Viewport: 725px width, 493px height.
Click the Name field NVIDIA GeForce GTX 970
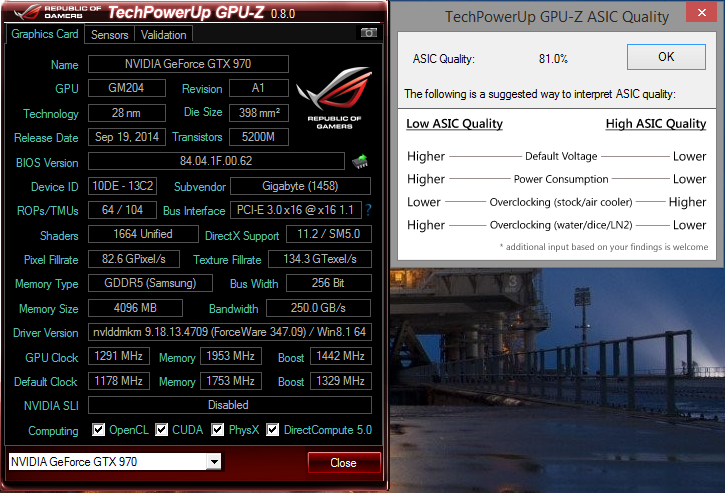(188, 64)
